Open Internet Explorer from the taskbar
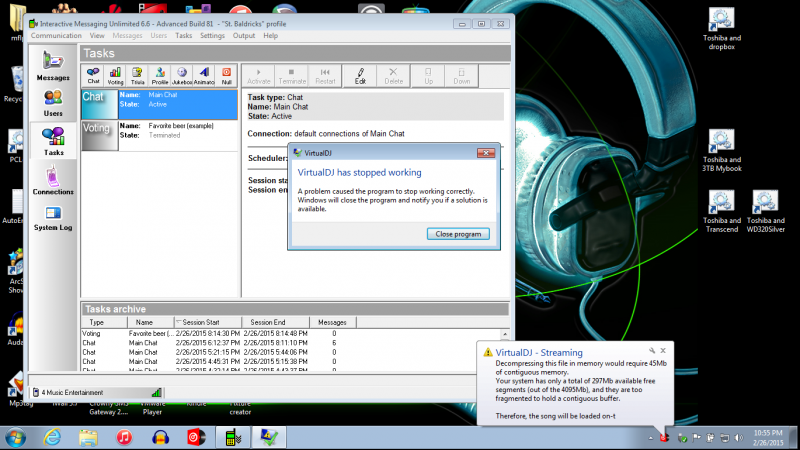This screenshot has height=450, width=800. 52,437
